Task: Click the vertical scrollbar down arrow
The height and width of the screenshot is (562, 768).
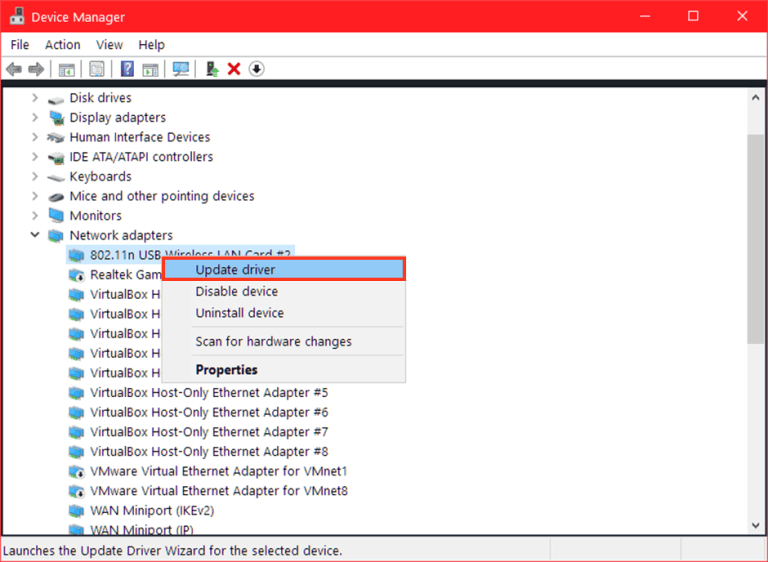Action: tap(756, 525)
